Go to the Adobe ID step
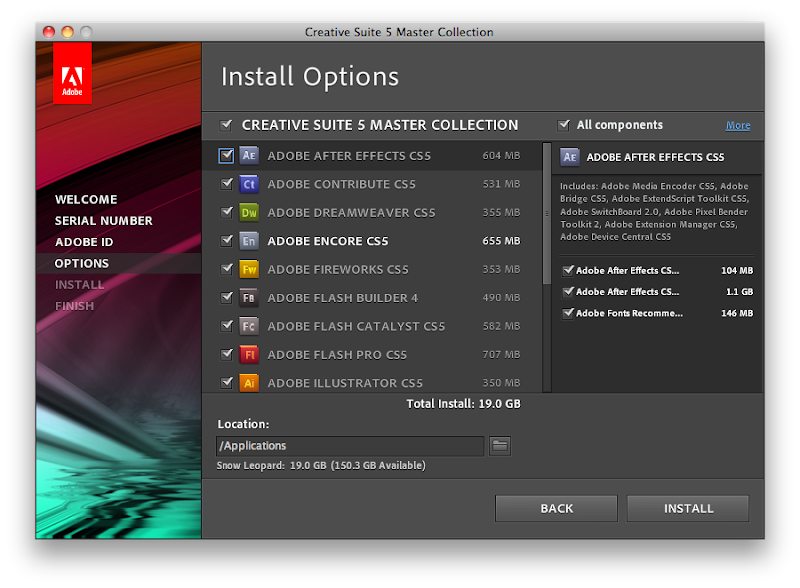The image size is (800, 588). (x=84, y=242)
